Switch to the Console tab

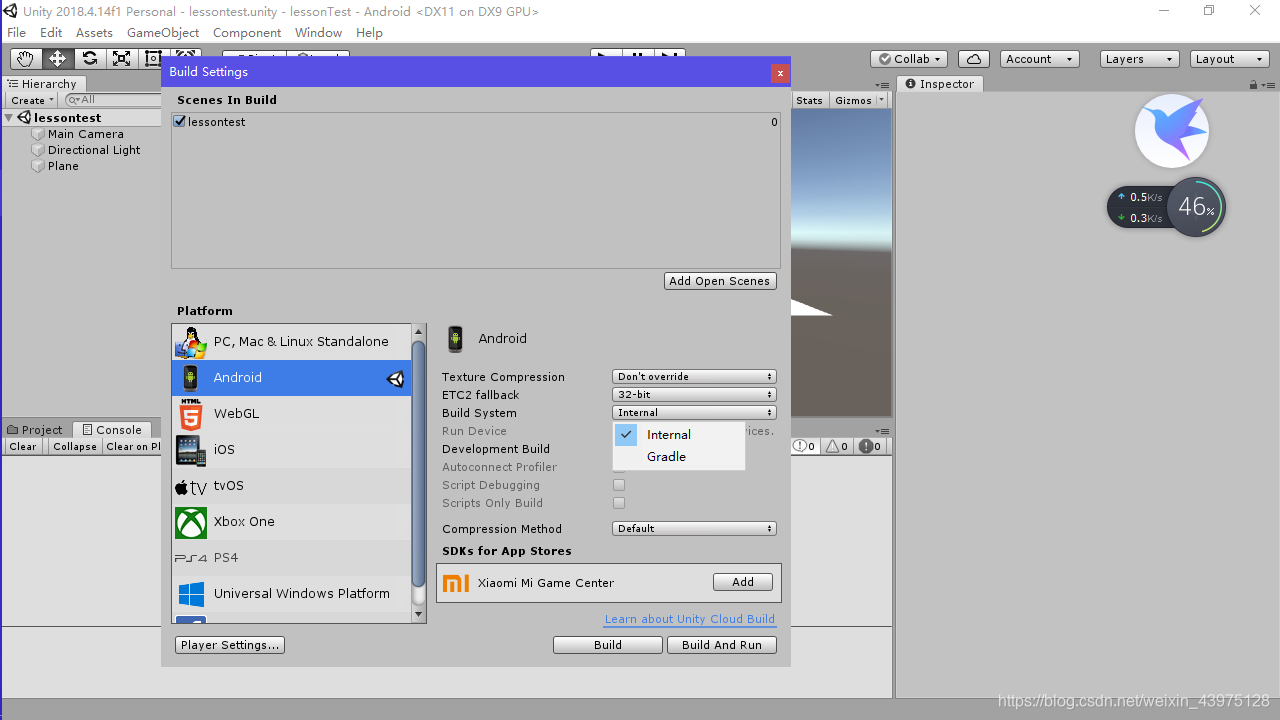tap(112, 430)
